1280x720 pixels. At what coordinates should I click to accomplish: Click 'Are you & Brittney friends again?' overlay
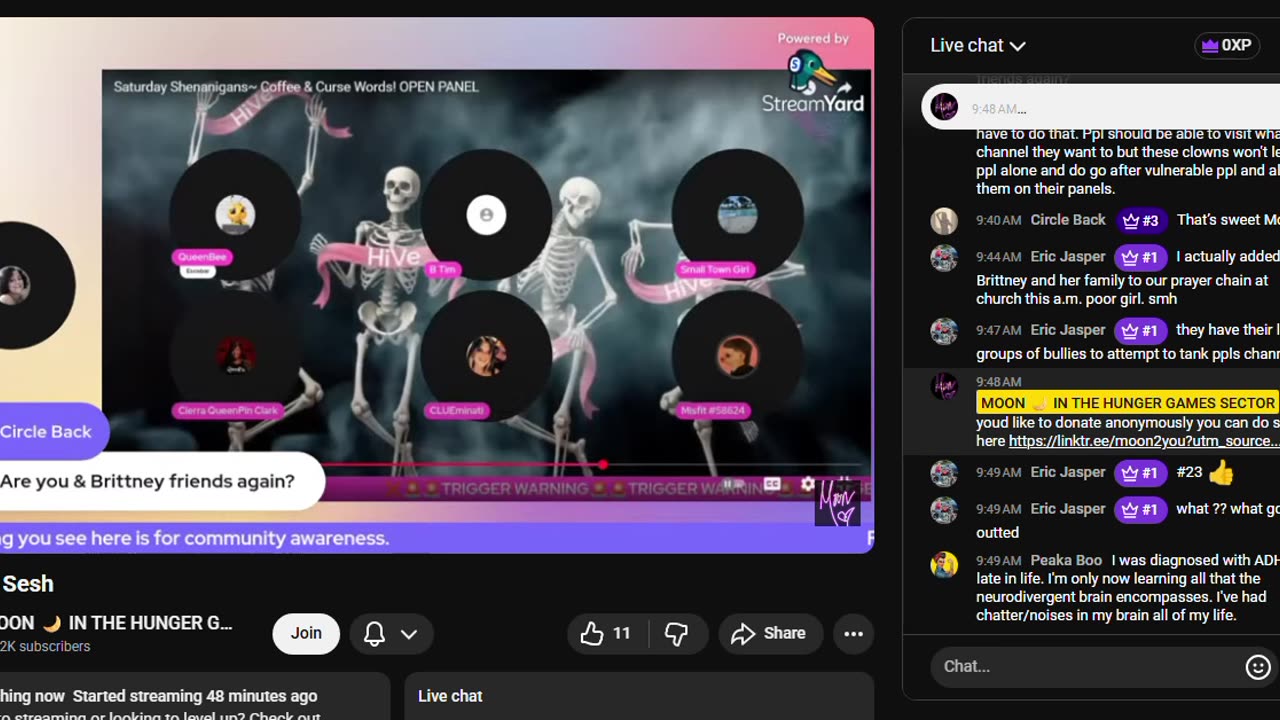[x=148, y=481]
